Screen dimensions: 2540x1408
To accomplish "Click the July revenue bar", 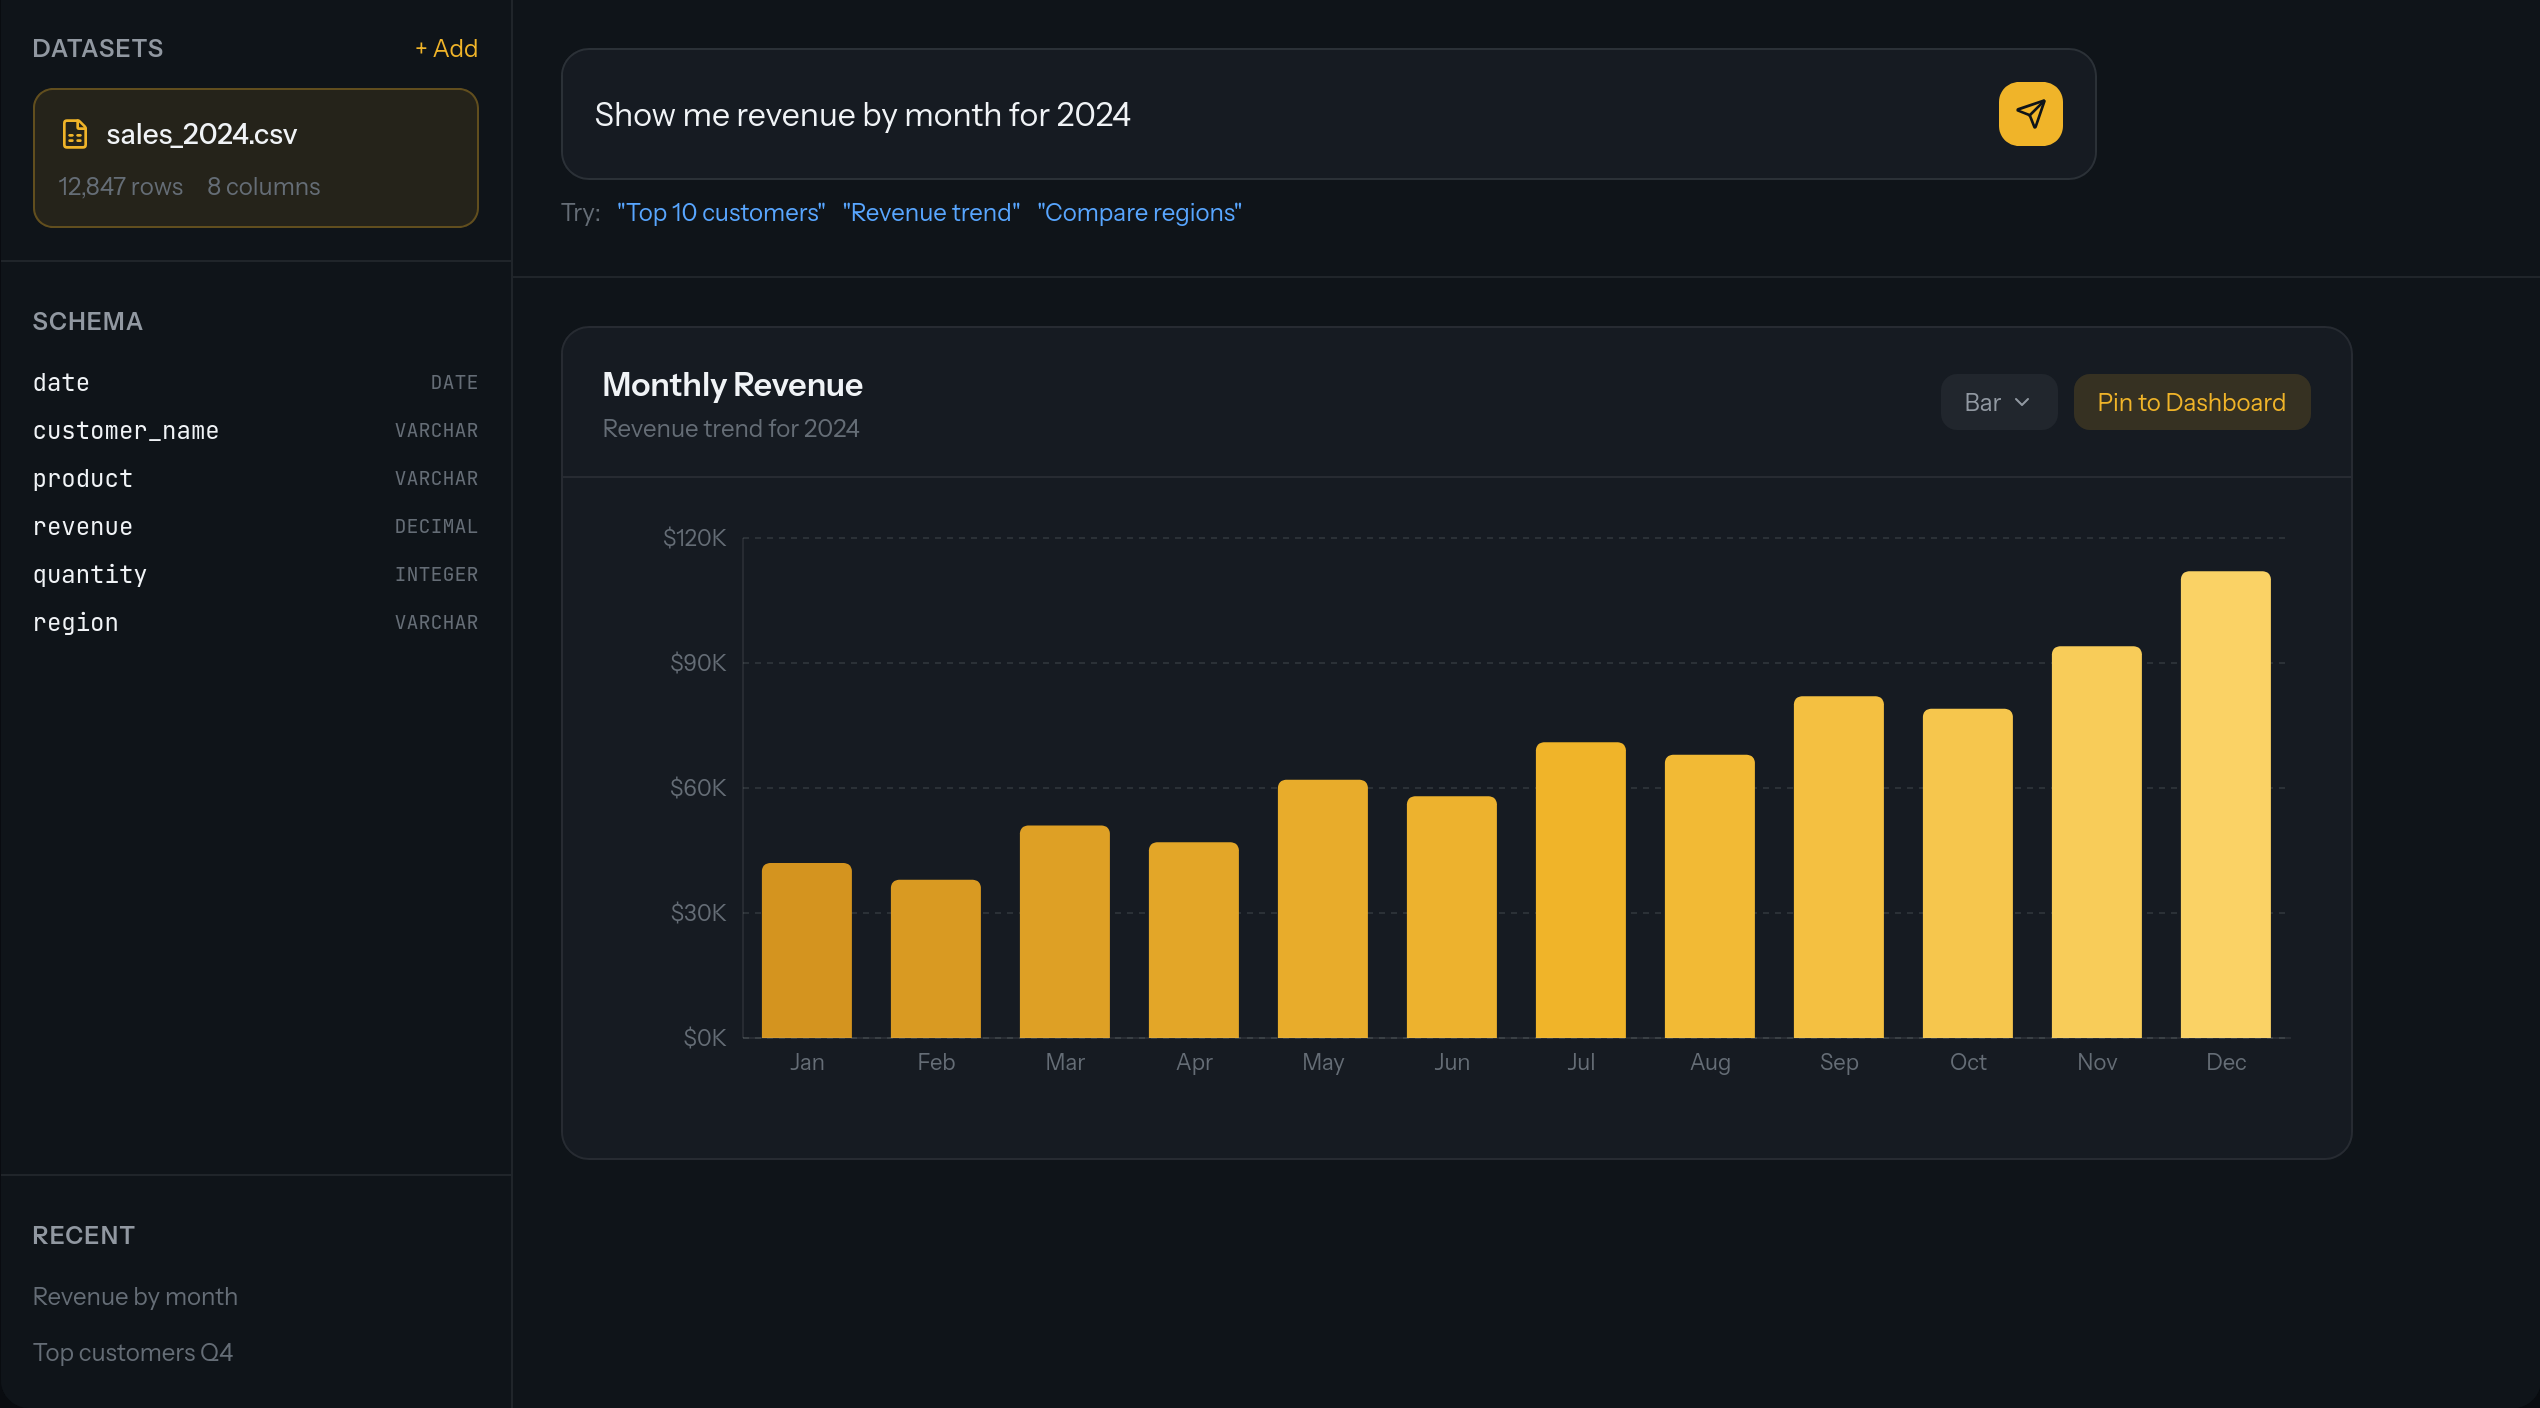I will (1580, 890).
